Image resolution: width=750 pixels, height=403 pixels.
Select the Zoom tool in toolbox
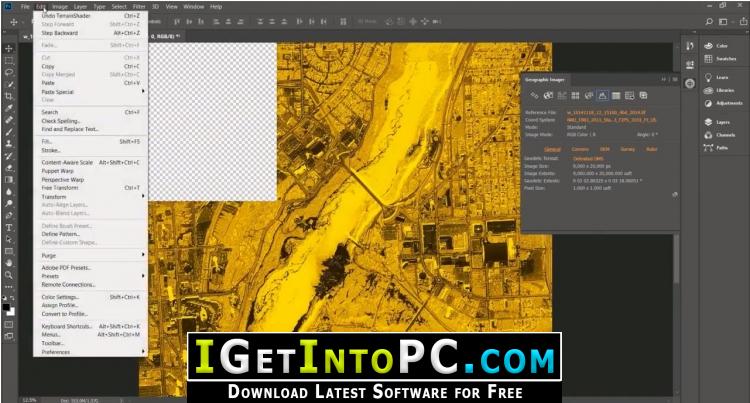click(x=9, y=275)
